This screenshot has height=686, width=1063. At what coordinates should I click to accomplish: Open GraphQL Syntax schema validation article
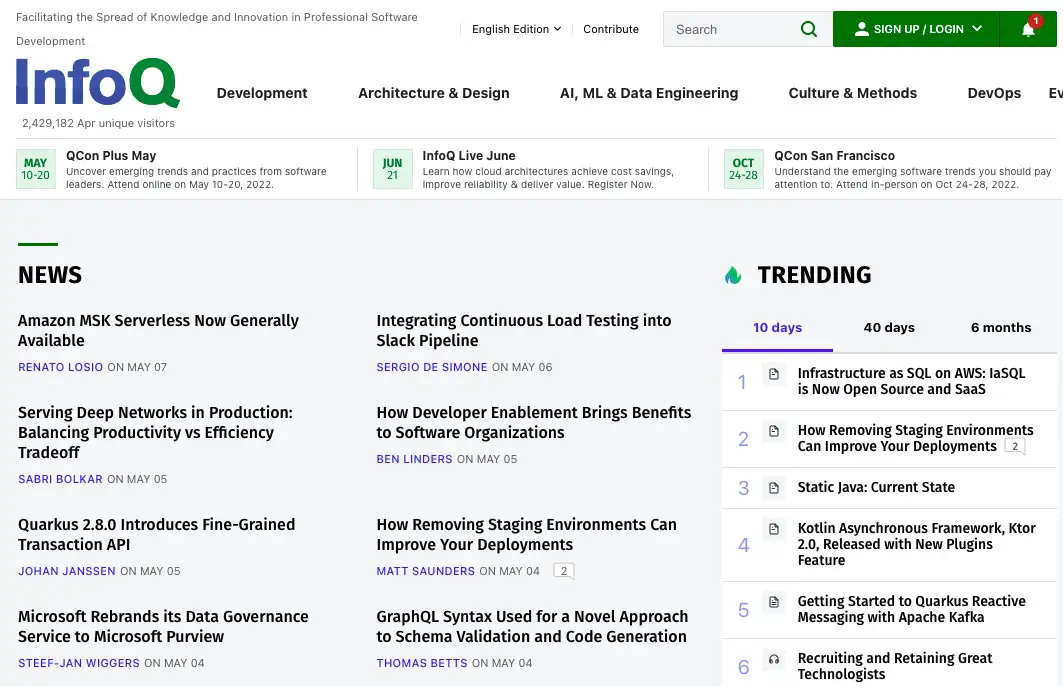pyautogui.click(x=532, y=627)
